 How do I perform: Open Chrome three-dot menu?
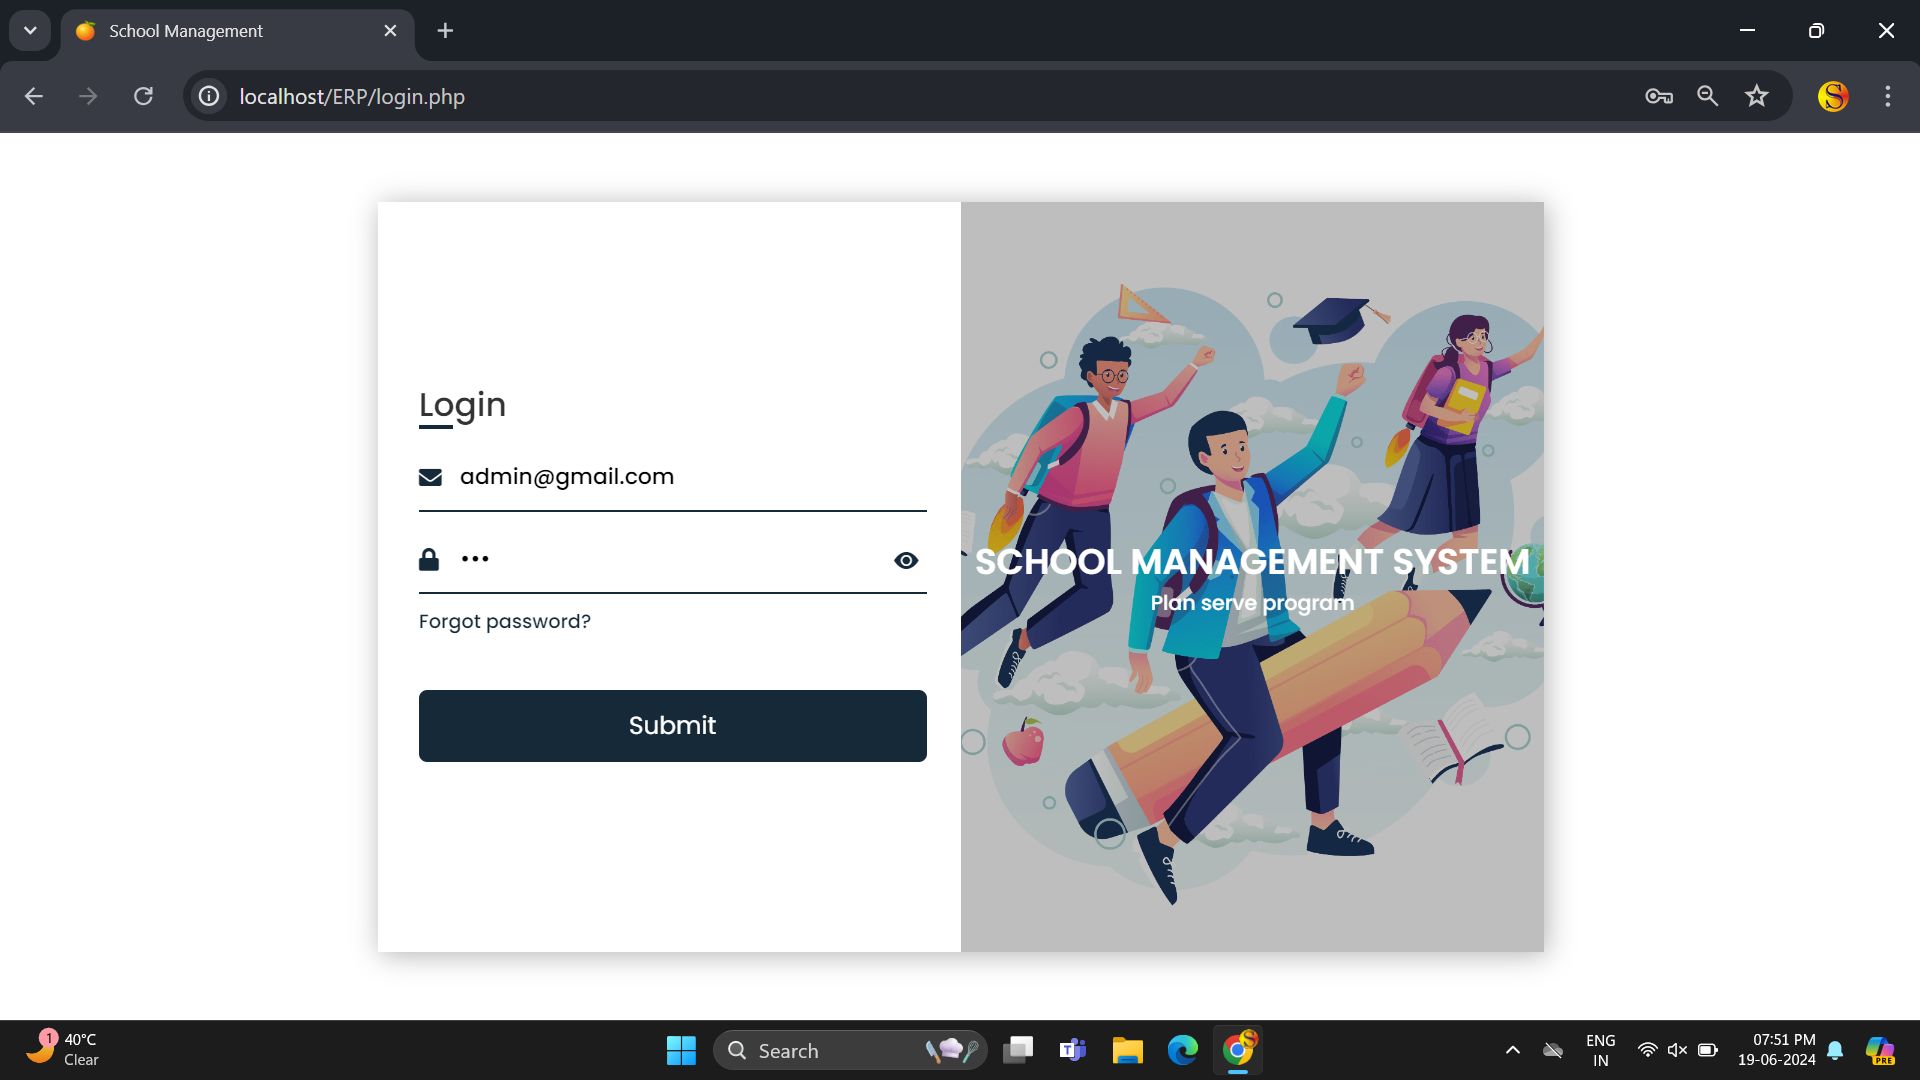point(1887,97)
